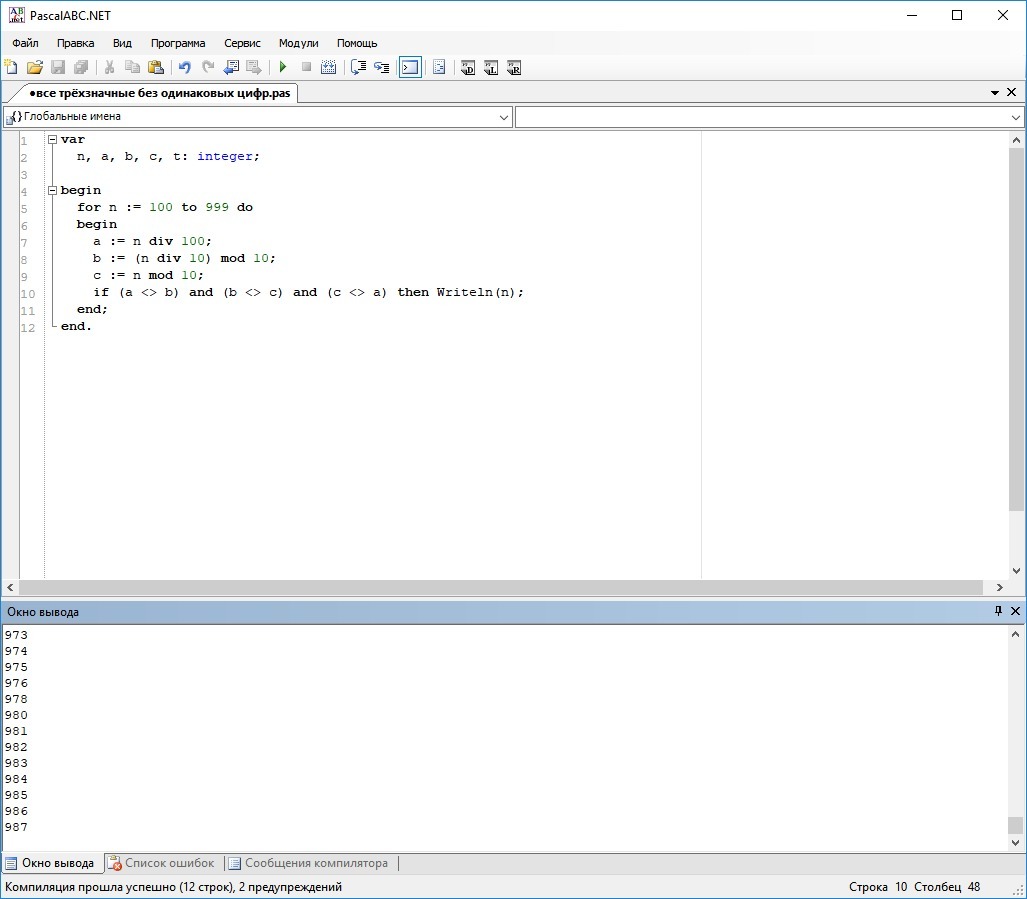Screen dimensions: 1027x899
Task: Click the editor vertical scrollbar up arrow
Action: [x=1016, y=139]
